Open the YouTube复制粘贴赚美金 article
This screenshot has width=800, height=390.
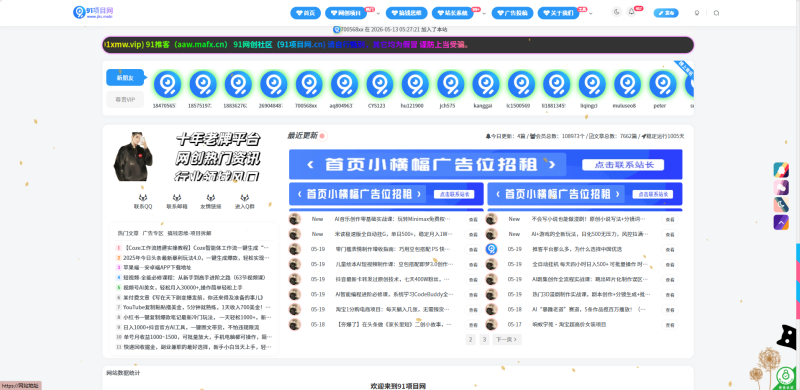(x=196, y=307)
